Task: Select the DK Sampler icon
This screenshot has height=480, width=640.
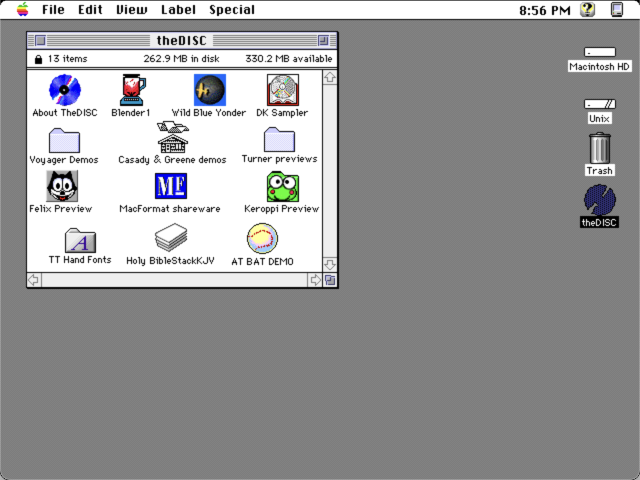Action: pyautogui.click(x=282, y=90)
